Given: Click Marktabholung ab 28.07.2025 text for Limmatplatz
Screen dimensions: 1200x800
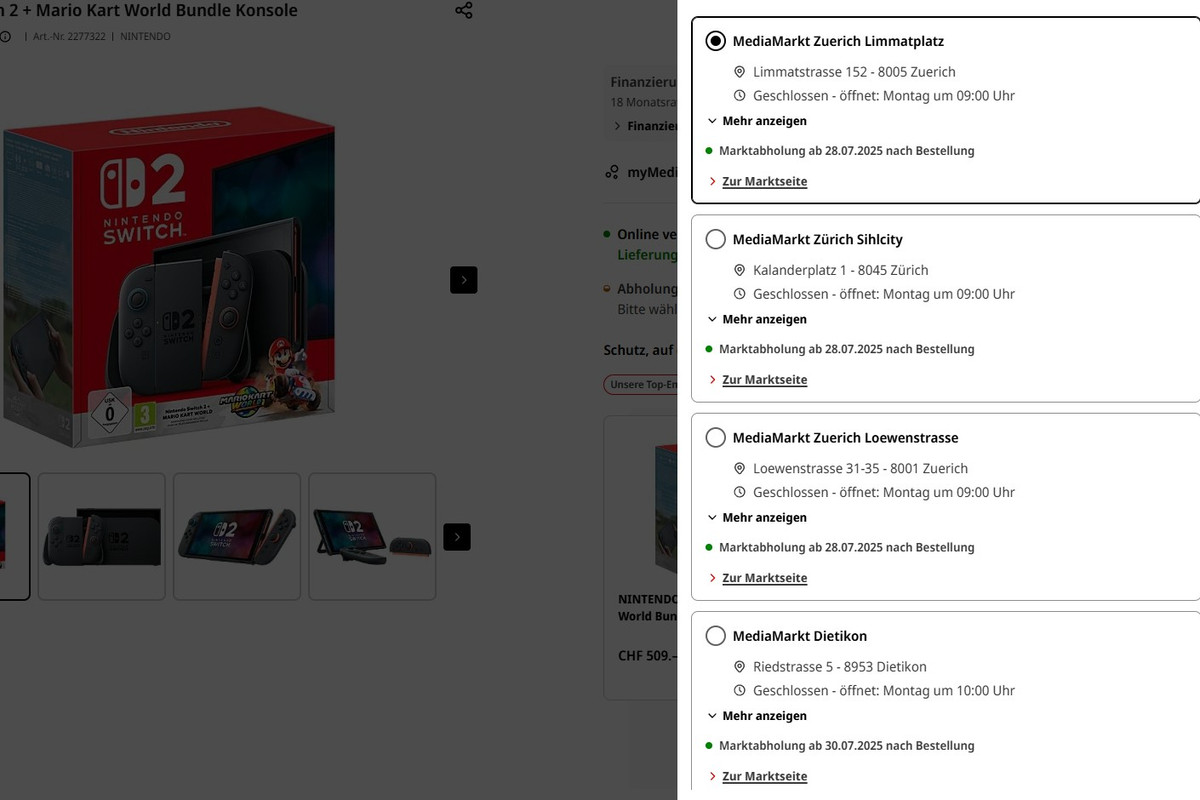Looking at the screenshot, I should (x=846, y=151).
